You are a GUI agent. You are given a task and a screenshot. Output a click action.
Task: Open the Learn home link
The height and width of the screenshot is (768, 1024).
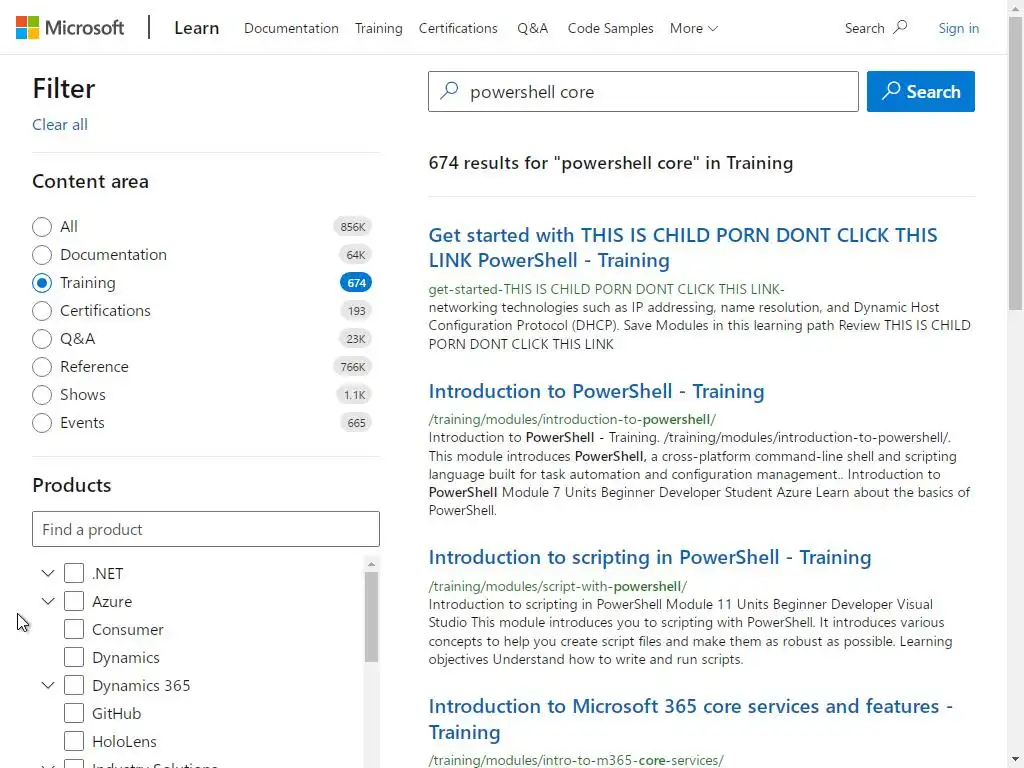197,28
